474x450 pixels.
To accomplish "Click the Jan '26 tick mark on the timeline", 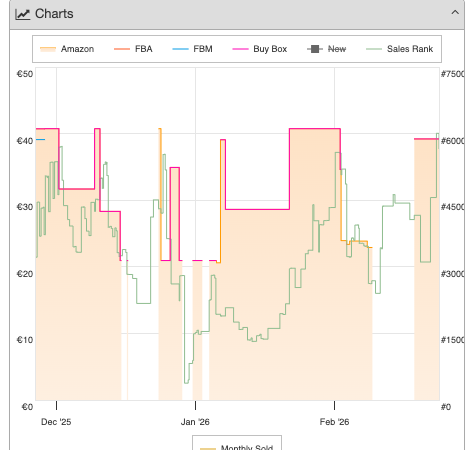I will pyautogui.click(x=195, y=405).
